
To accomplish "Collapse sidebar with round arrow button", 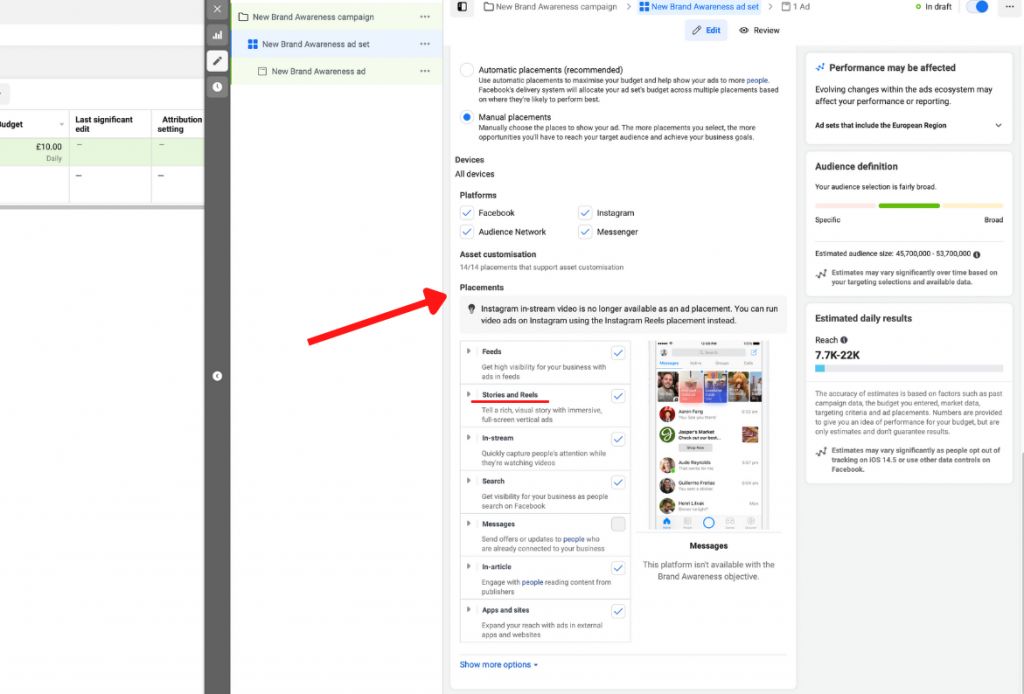I will 217,376.
